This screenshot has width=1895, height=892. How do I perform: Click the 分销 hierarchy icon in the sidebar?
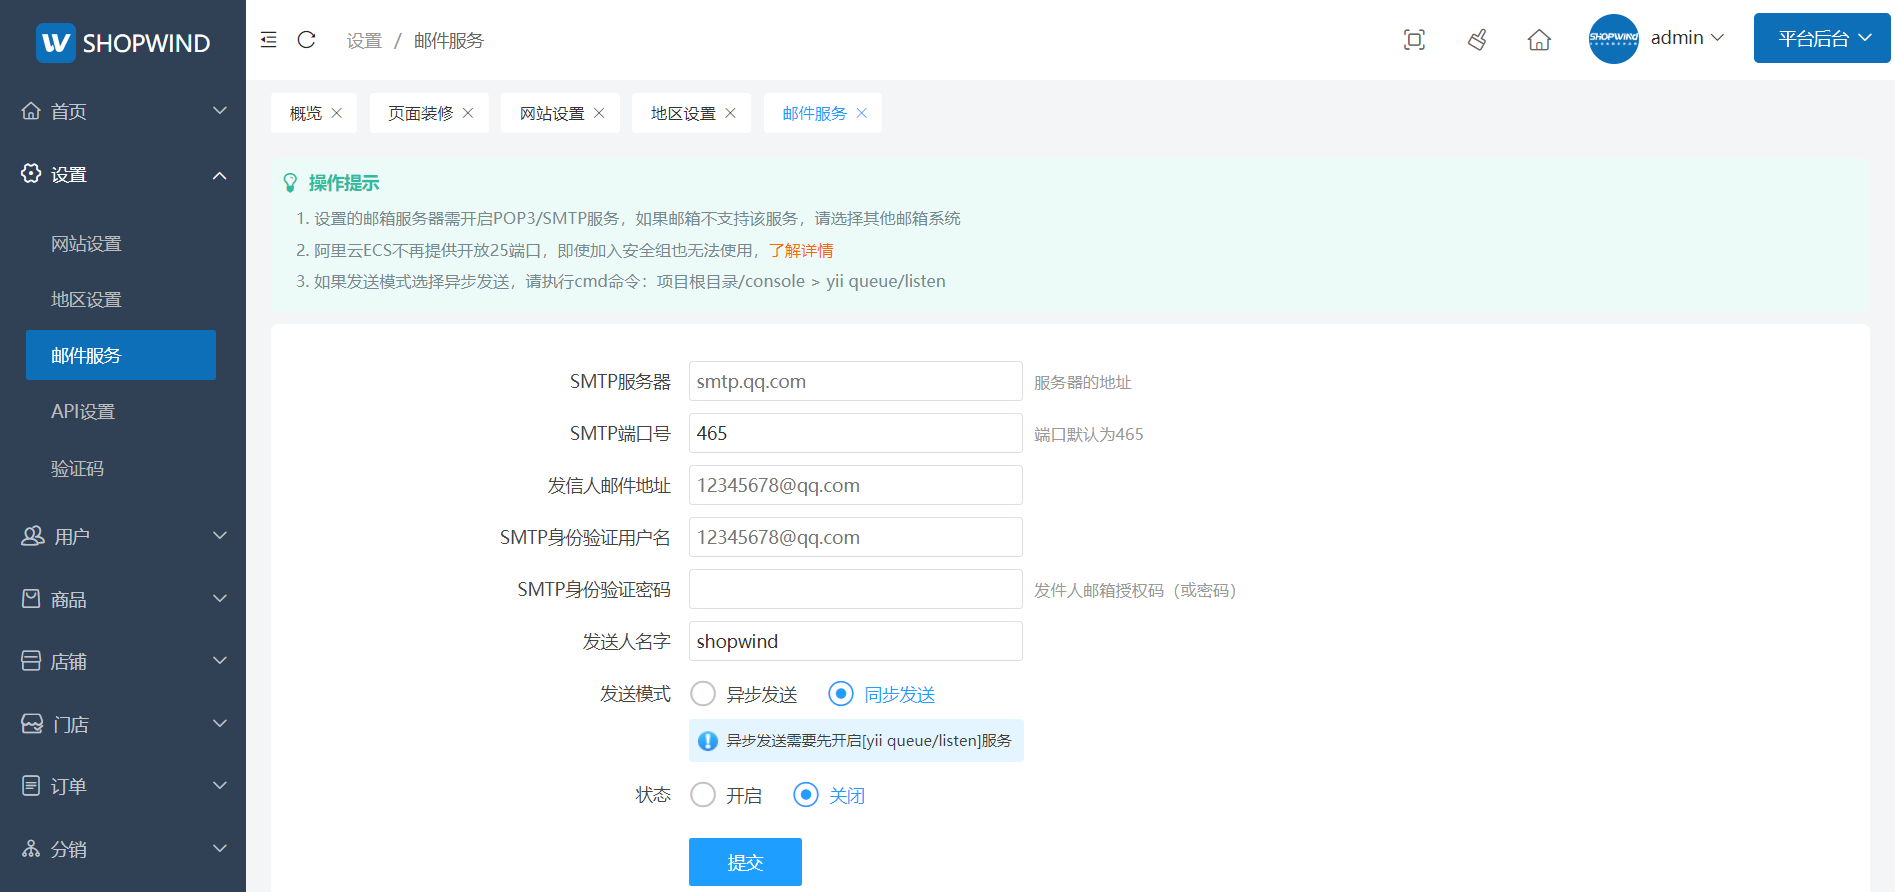pos(31,849)
